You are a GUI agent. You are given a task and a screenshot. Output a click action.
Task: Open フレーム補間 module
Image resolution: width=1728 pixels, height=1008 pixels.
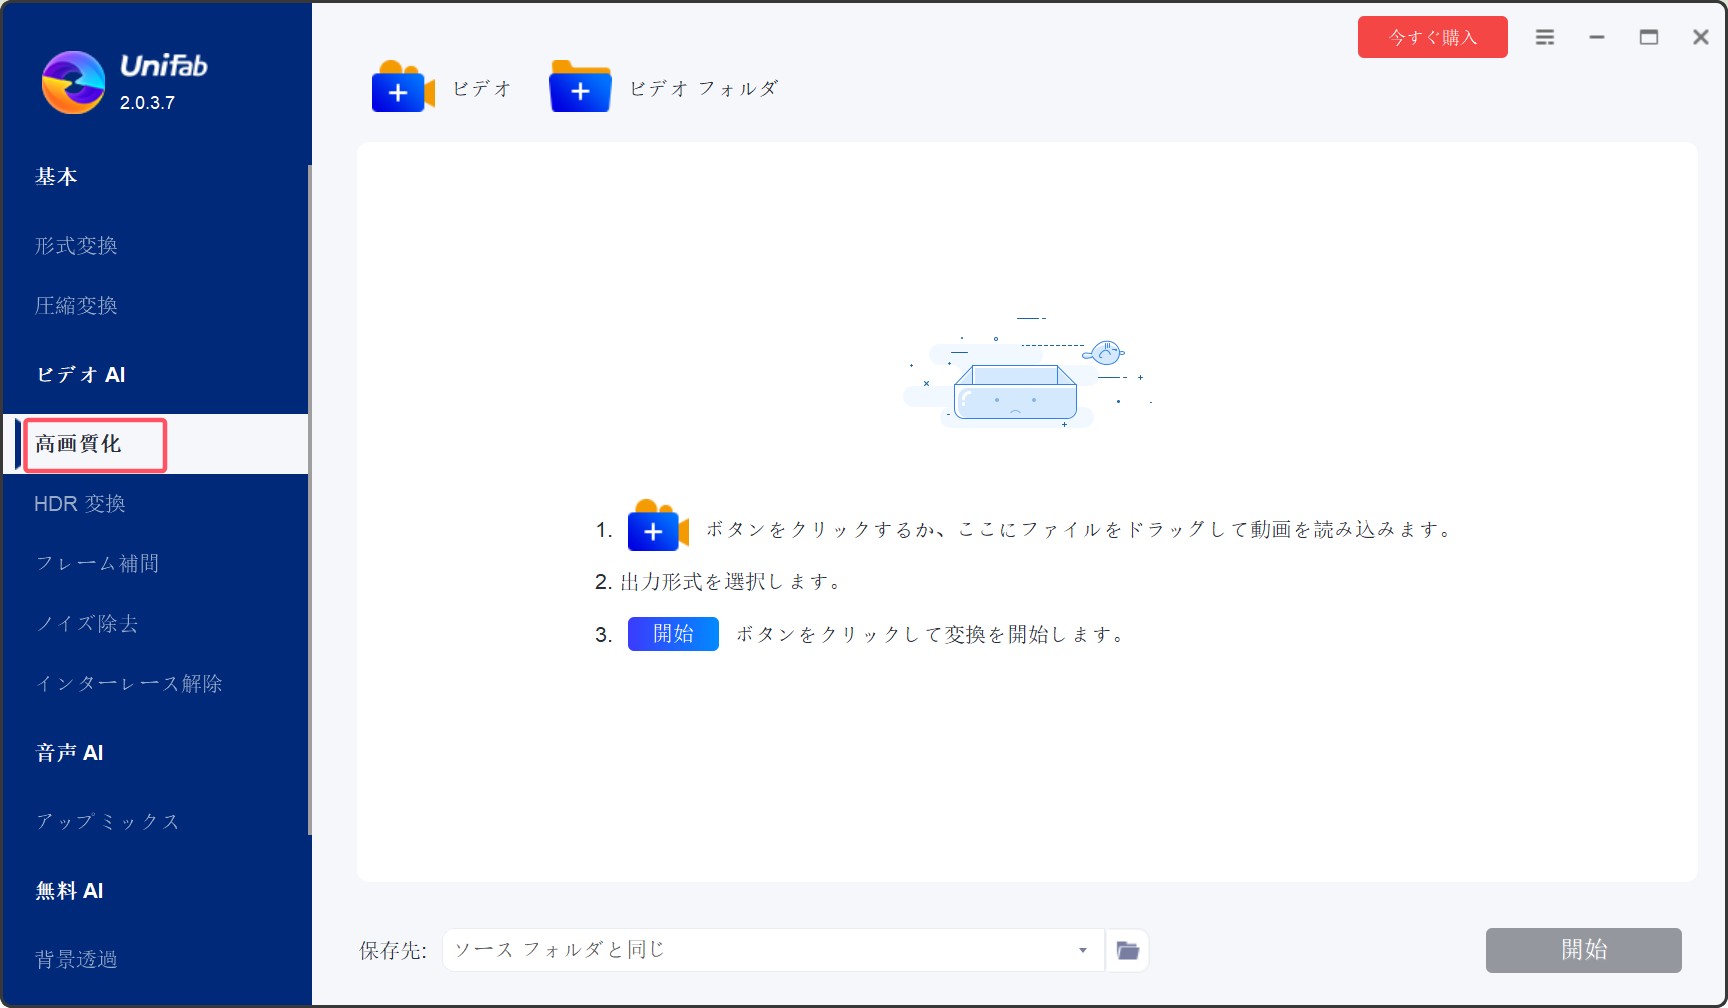pyautogui.click(x=97, y=564)
